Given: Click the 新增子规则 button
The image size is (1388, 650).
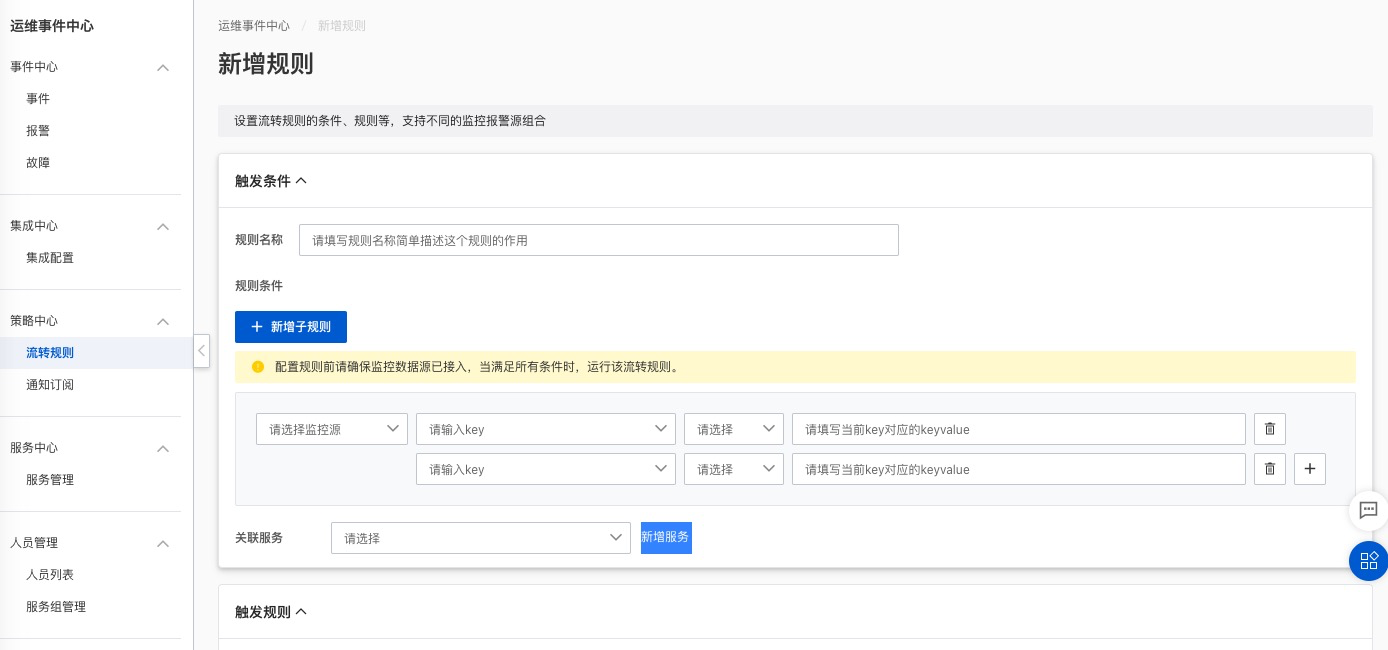Looking at the screenshot, I should (291, 327).
